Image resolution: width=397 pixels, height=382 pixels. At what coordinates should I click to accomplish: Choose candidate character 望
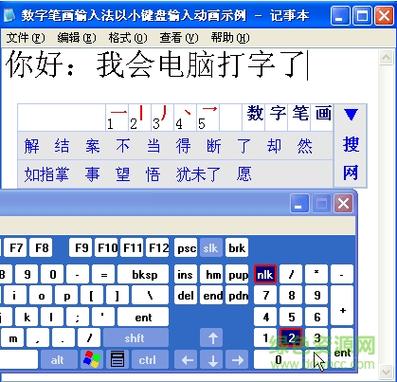click(123, 174)
